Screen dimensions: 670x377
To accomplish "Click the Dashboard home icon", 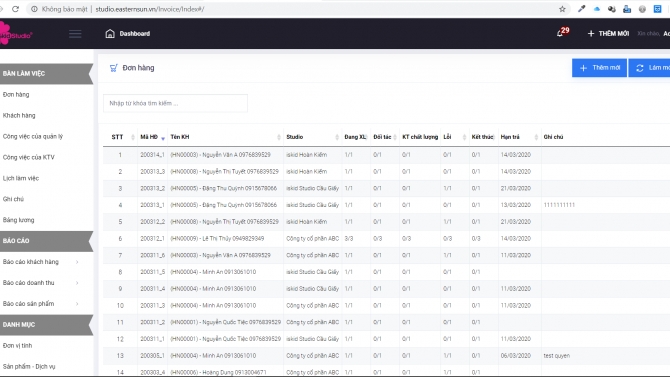I will [x=110, y=33].
